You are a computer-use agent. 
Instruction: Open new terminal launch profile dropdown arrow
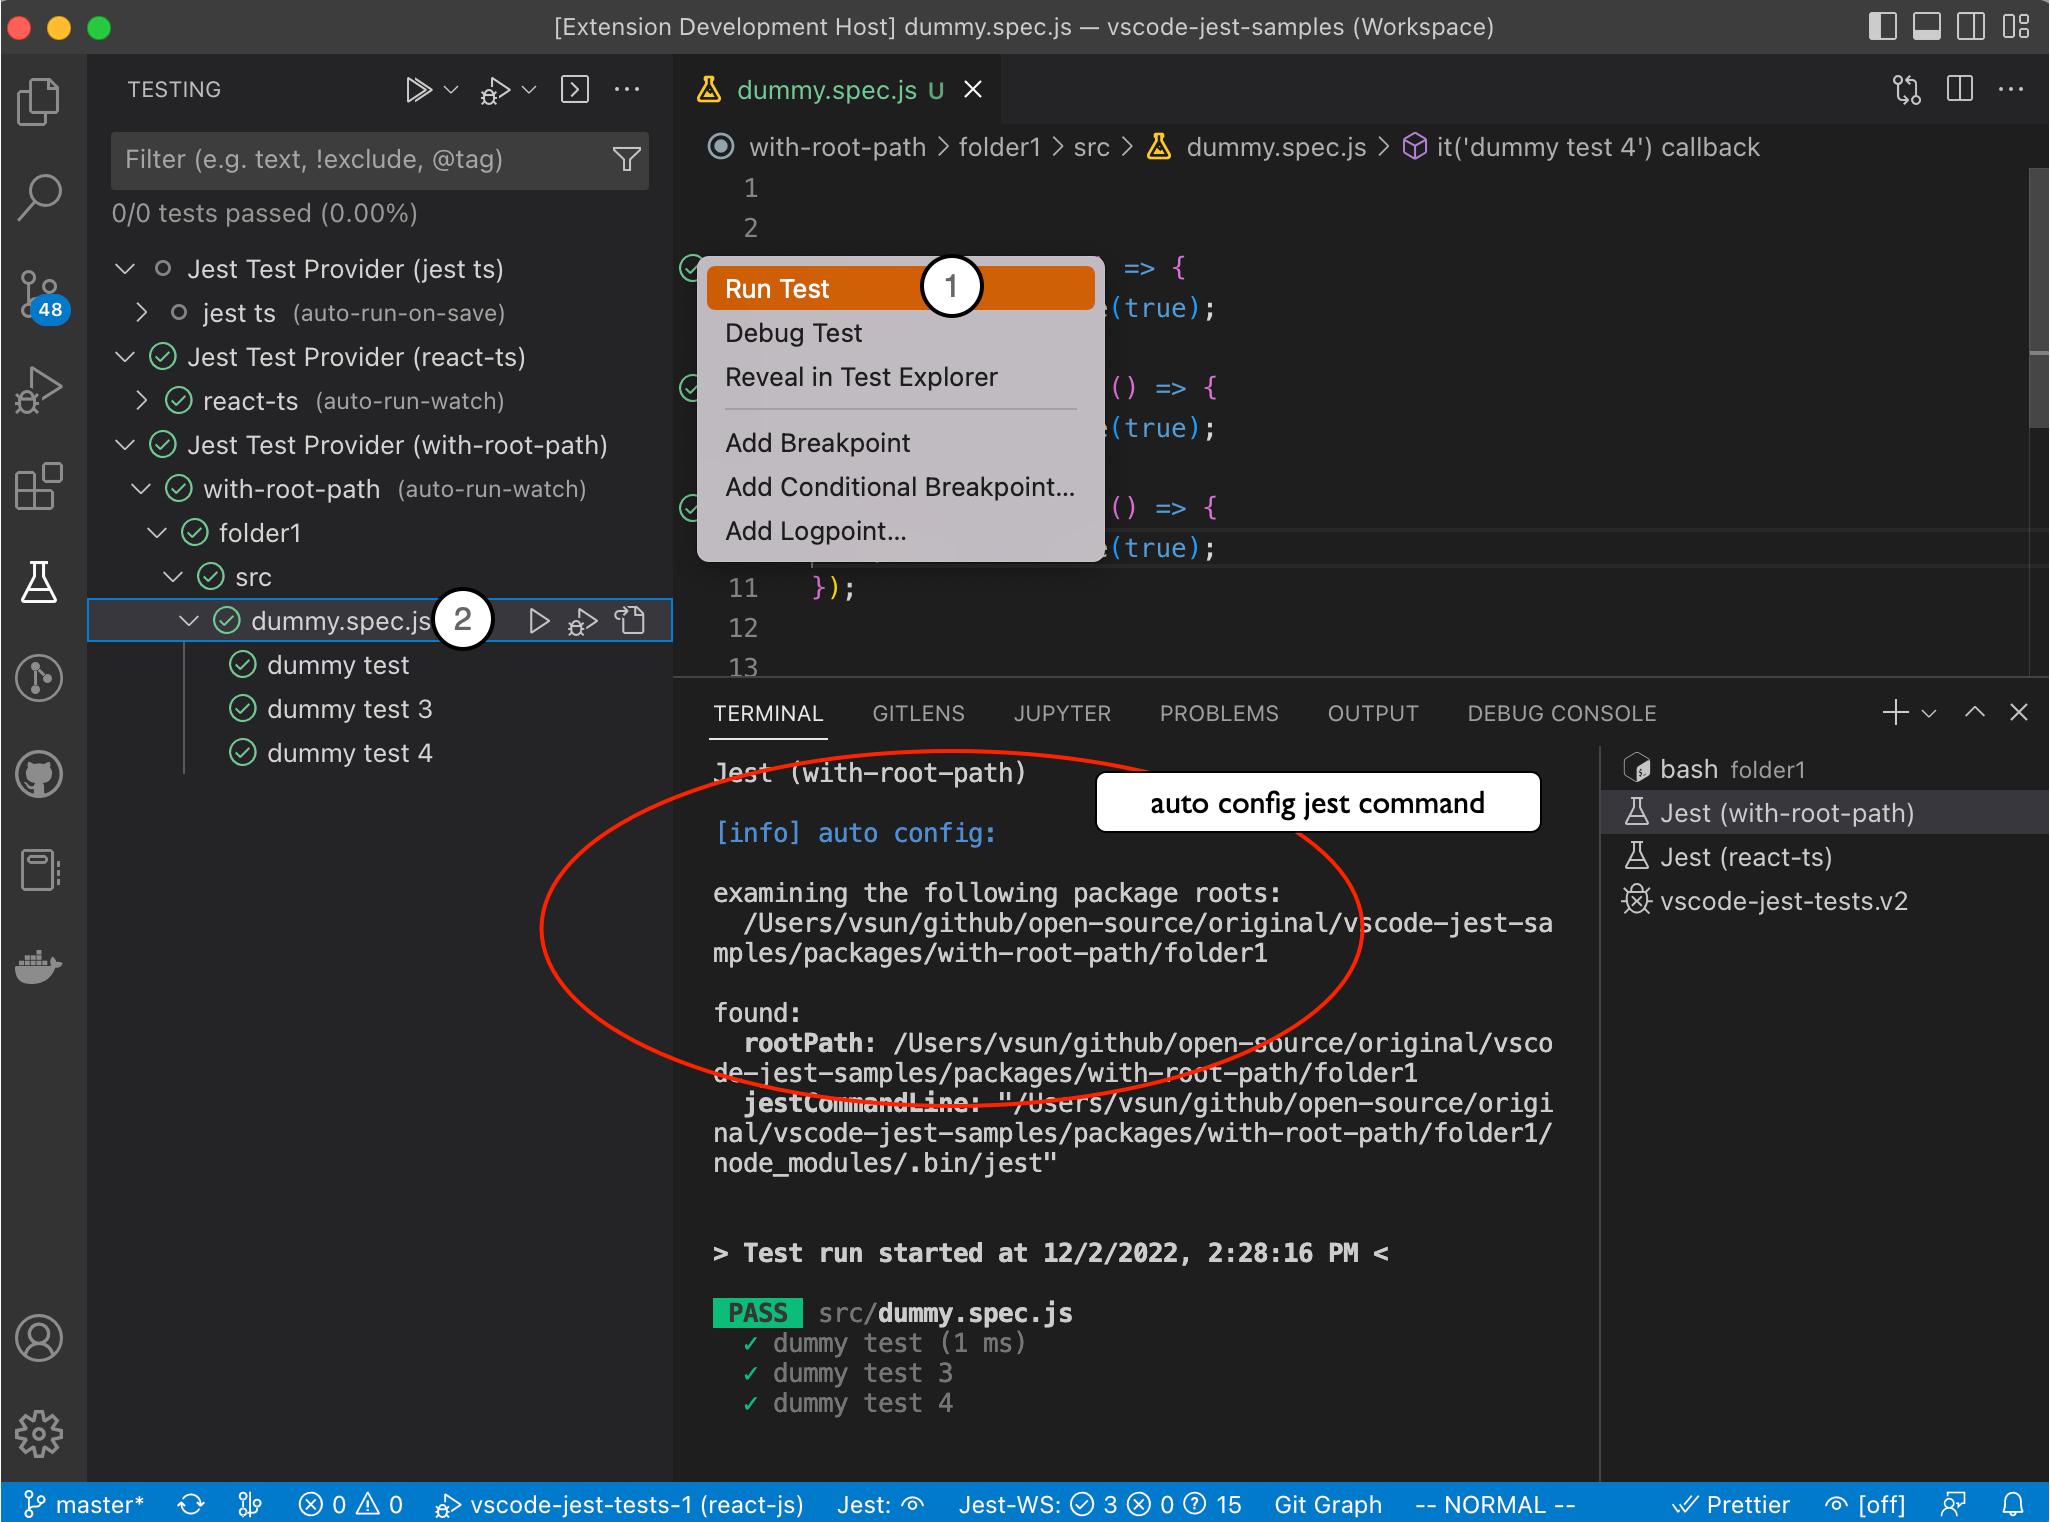pos(1929,713)
